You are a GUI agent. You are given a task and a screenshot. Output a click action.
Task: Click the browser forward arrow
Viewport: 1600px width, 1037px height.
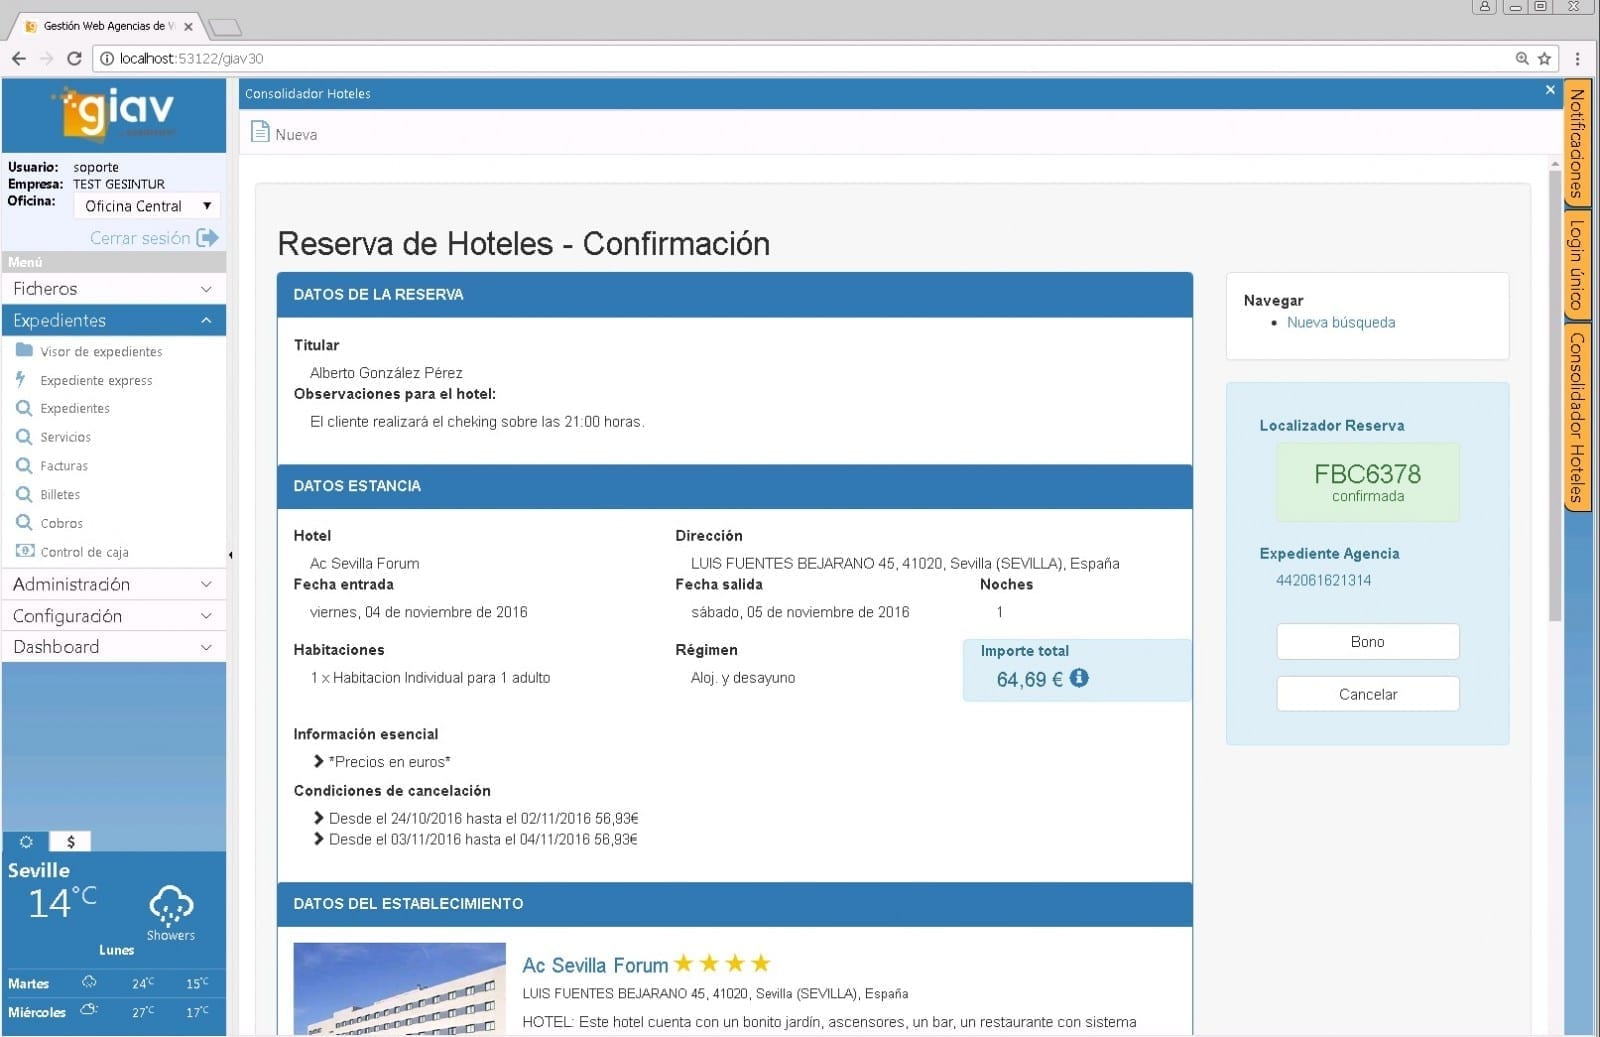pyautogui.click(x=46, y=59)
